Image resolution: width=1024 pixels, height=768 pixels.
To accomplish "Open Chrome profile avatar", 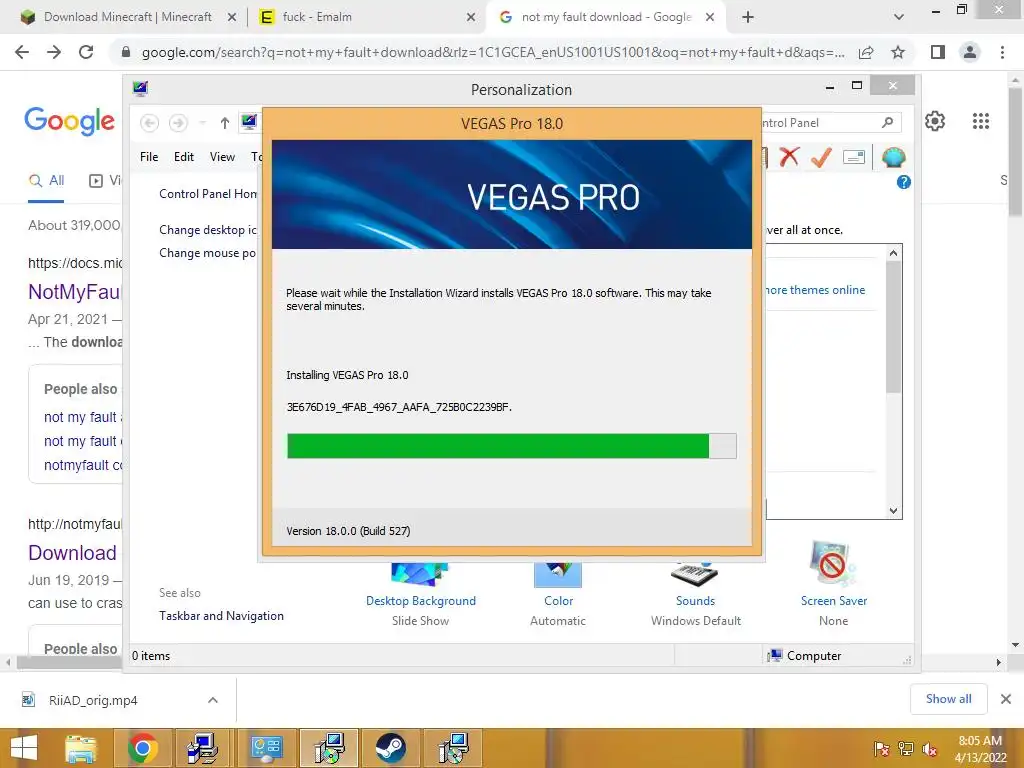I will pyautogui.click(x=970, y=52).
